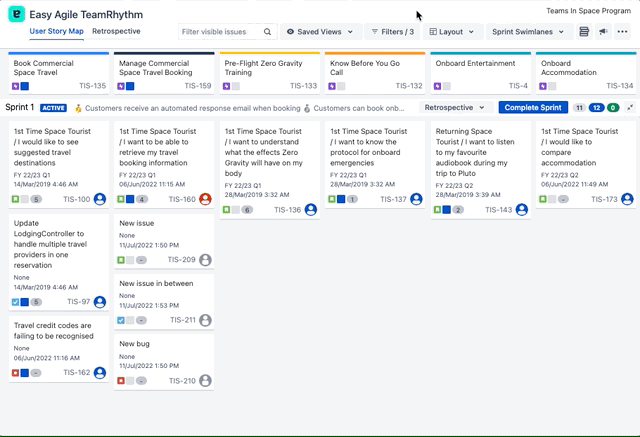Click the blue status square on TIS-160
The width and height of the screenshot is (640, 437).
[130, 199]
